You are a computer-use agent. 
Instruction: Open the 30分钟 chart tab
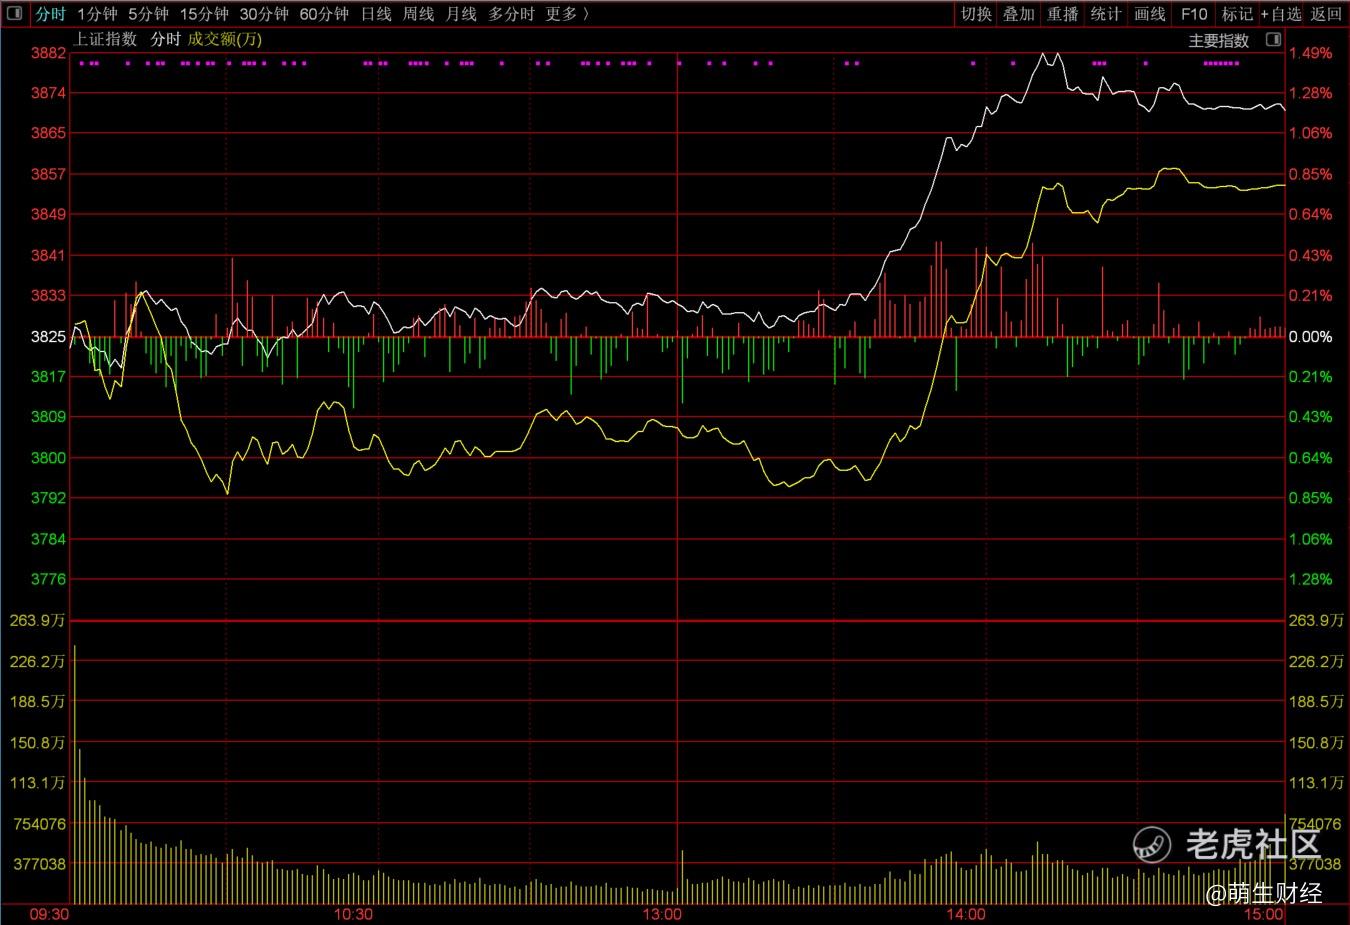coord(264,14)
